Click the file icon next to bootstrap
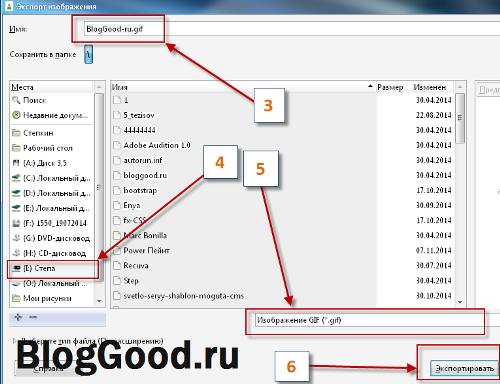500x384 pixels. 117,190
